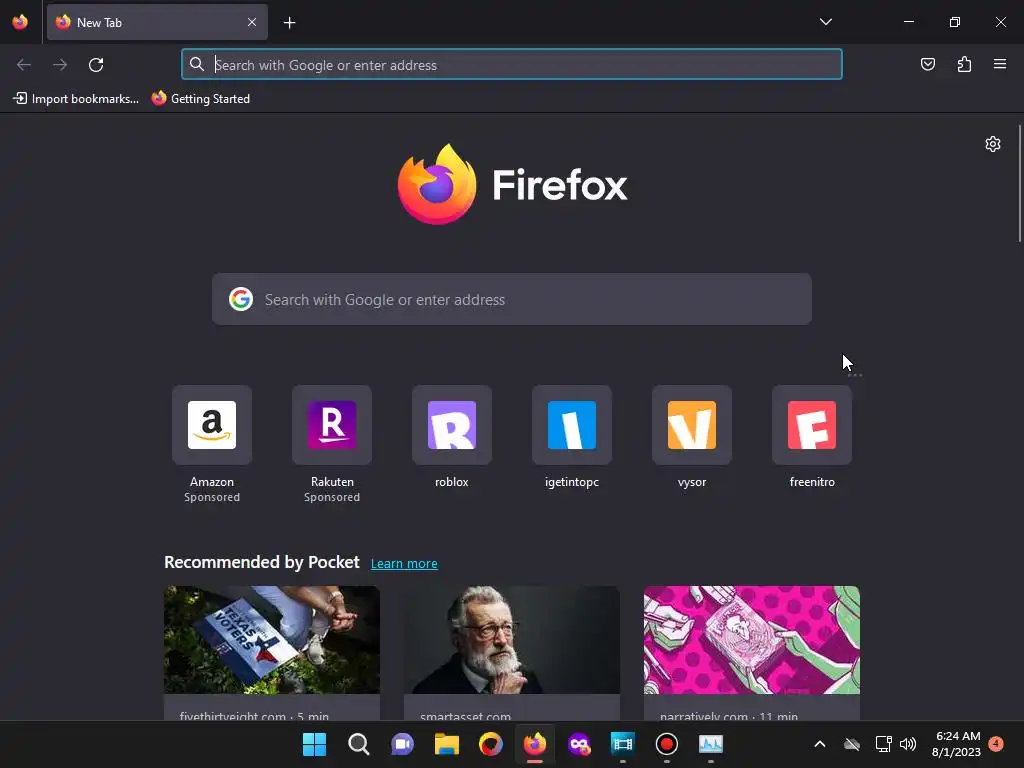Viewport: 1024px width, 768px height.
Task: Open the Texas Voters article thumbnail
Action: click(272, 640)
